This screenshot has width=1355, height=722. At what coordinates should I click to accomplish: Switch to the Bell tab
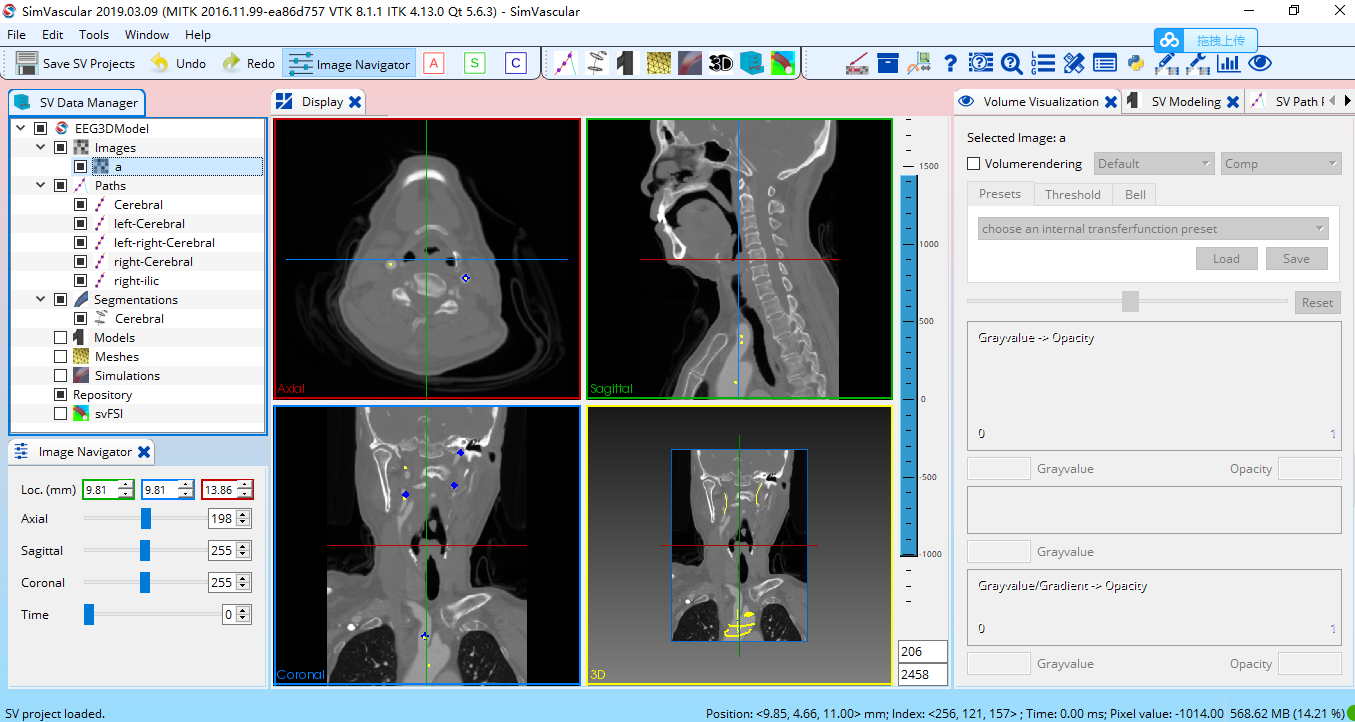[x=1135, y=194]
